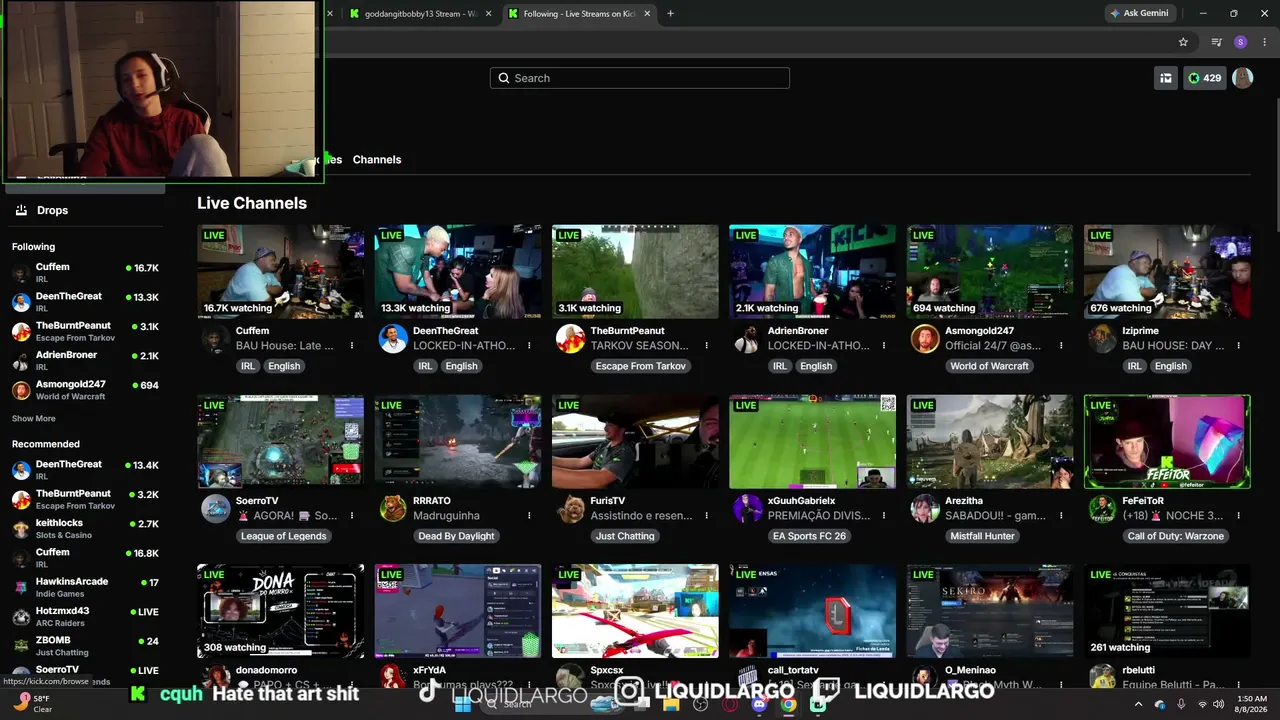Open Hotzmxd43 in Recommended sidebar list
This screenshot has height=720, width=1280.
[85, 616]
